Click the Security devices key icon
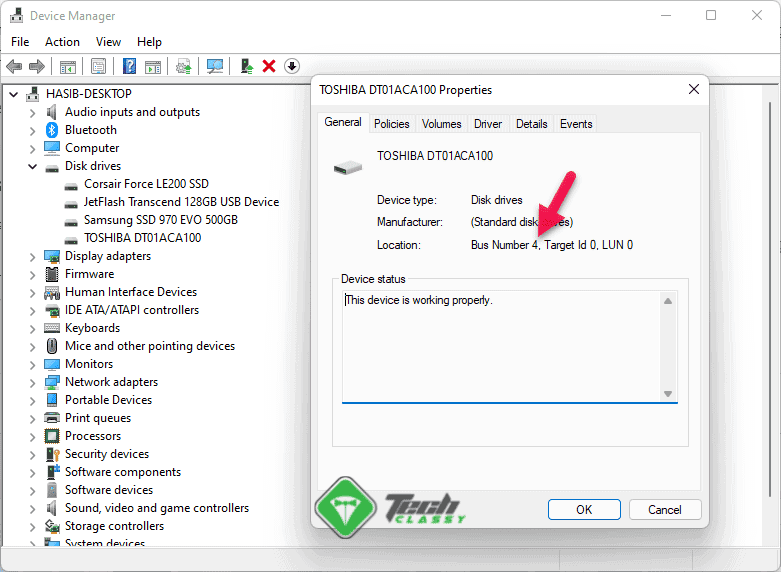Image resolution: width=781 pixels, height=572 pixels. pos(52,454)
